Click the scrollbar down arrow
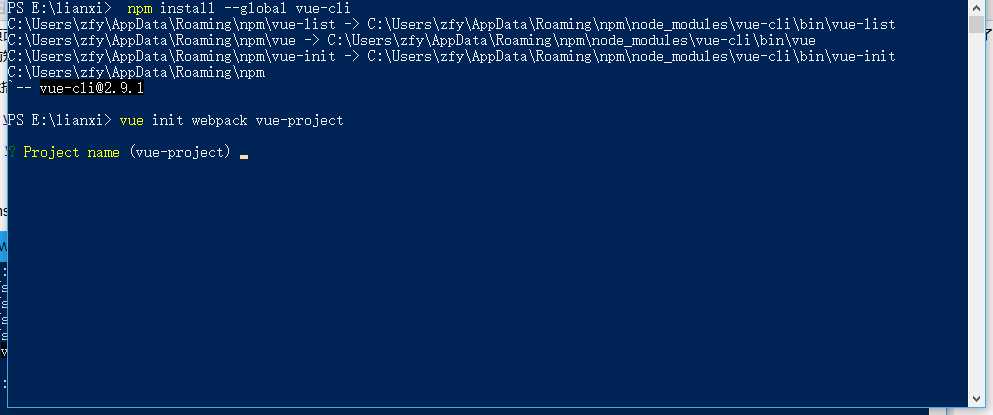Image resolution: width=993 pixels, height=415 pixels. coord(976,402)
